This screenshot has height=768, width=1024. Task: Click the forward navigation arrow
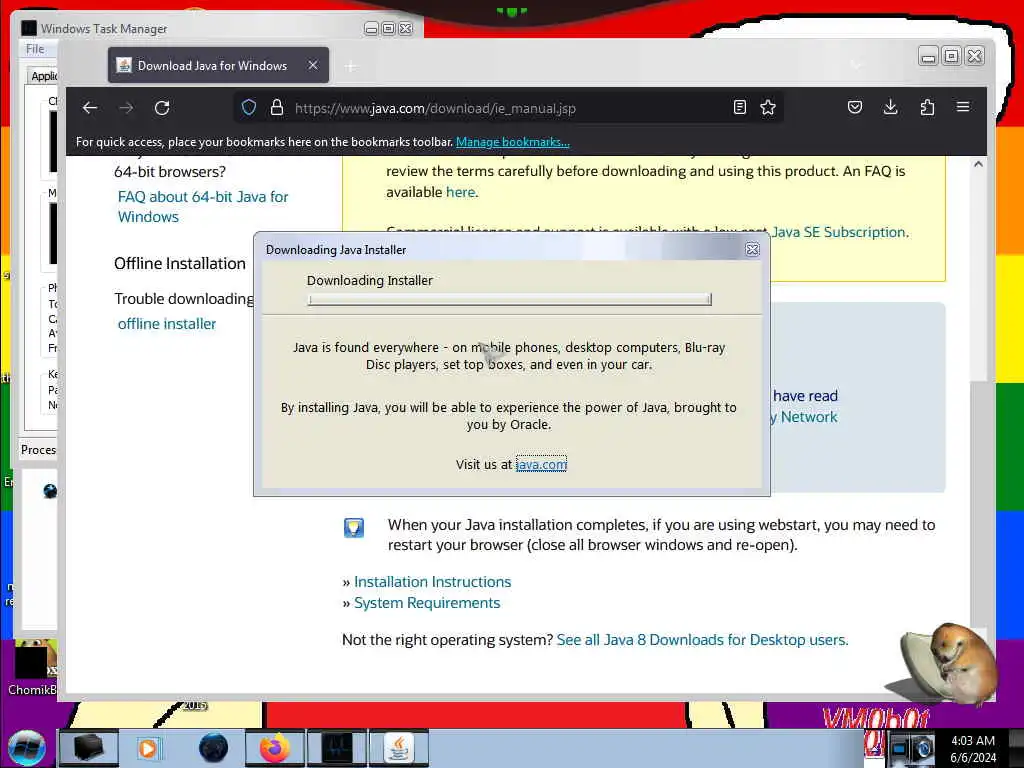pyautogui.click(x=126, y=108)
